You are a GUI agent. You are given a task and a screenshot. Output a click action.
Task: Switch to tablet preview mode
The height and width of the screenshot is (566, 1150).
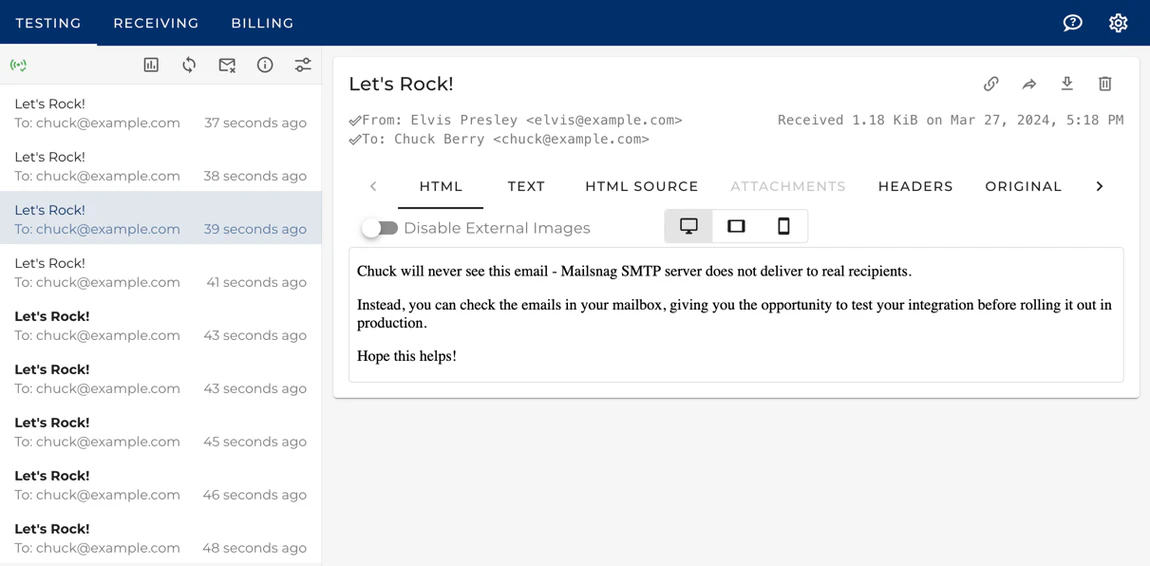pos(736,226)
